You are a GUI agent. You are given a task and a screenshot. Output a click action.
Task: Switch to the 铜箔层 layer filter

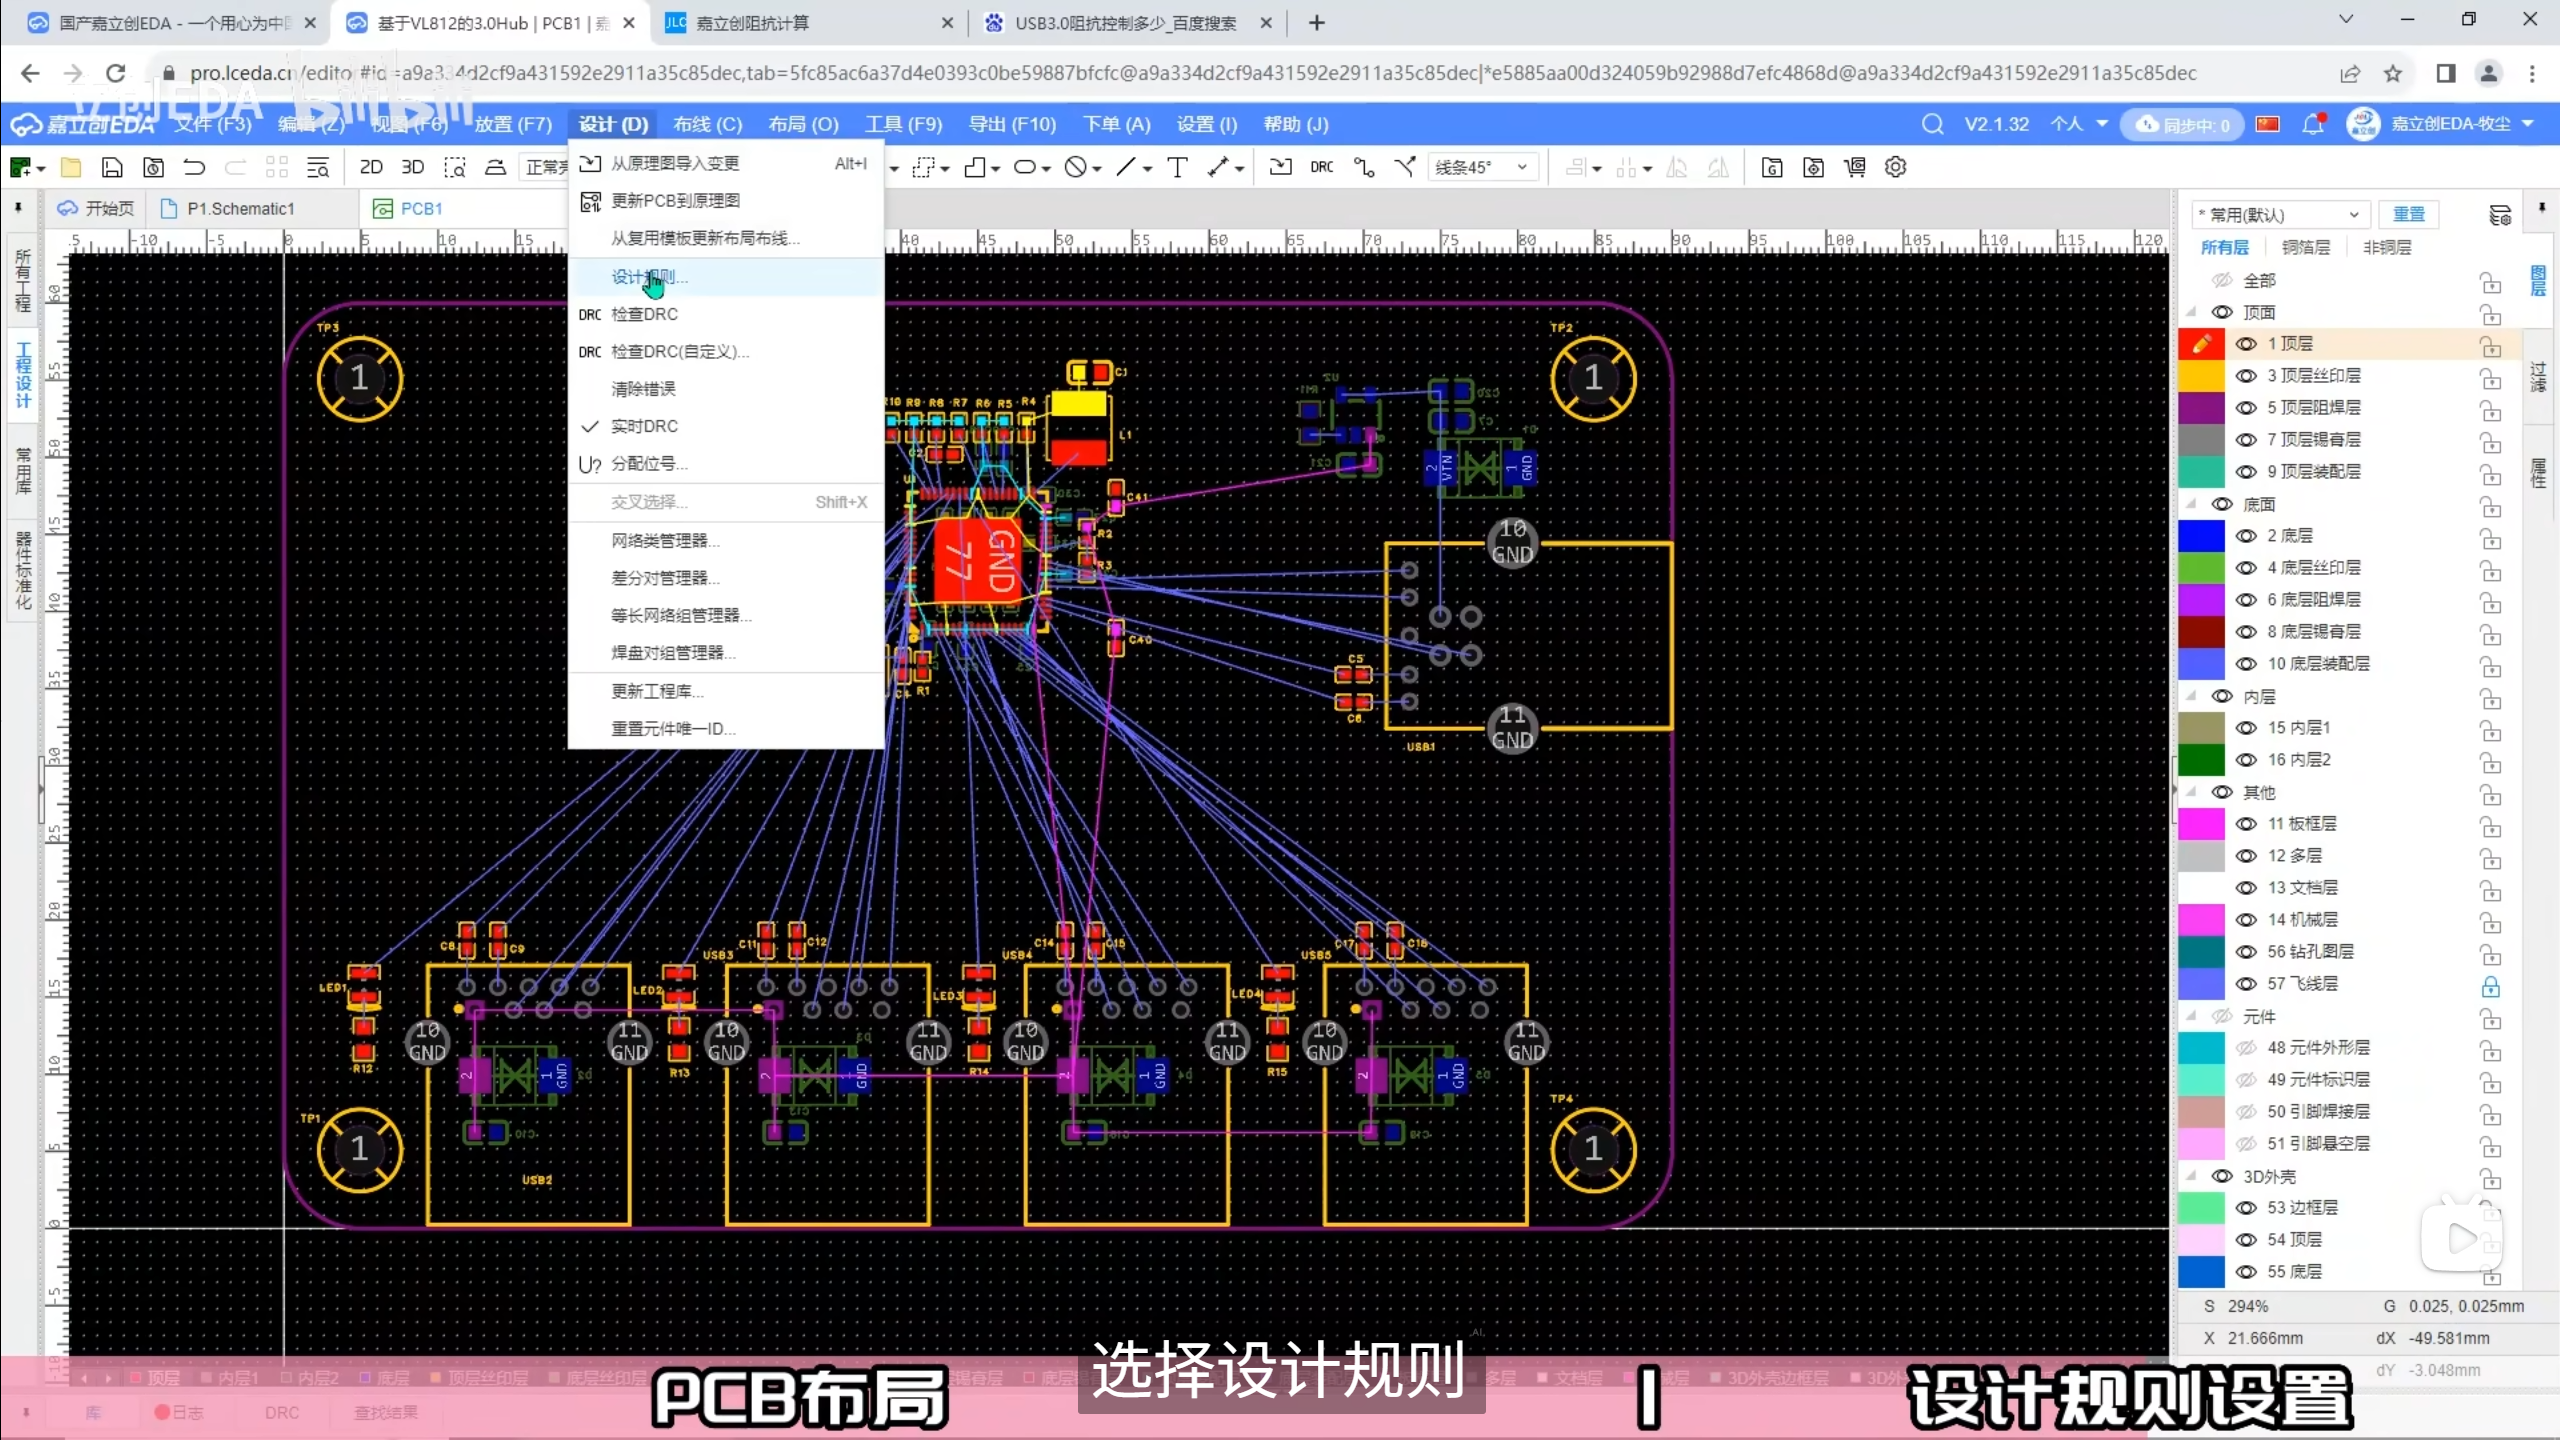click(x=2305, y=247)
